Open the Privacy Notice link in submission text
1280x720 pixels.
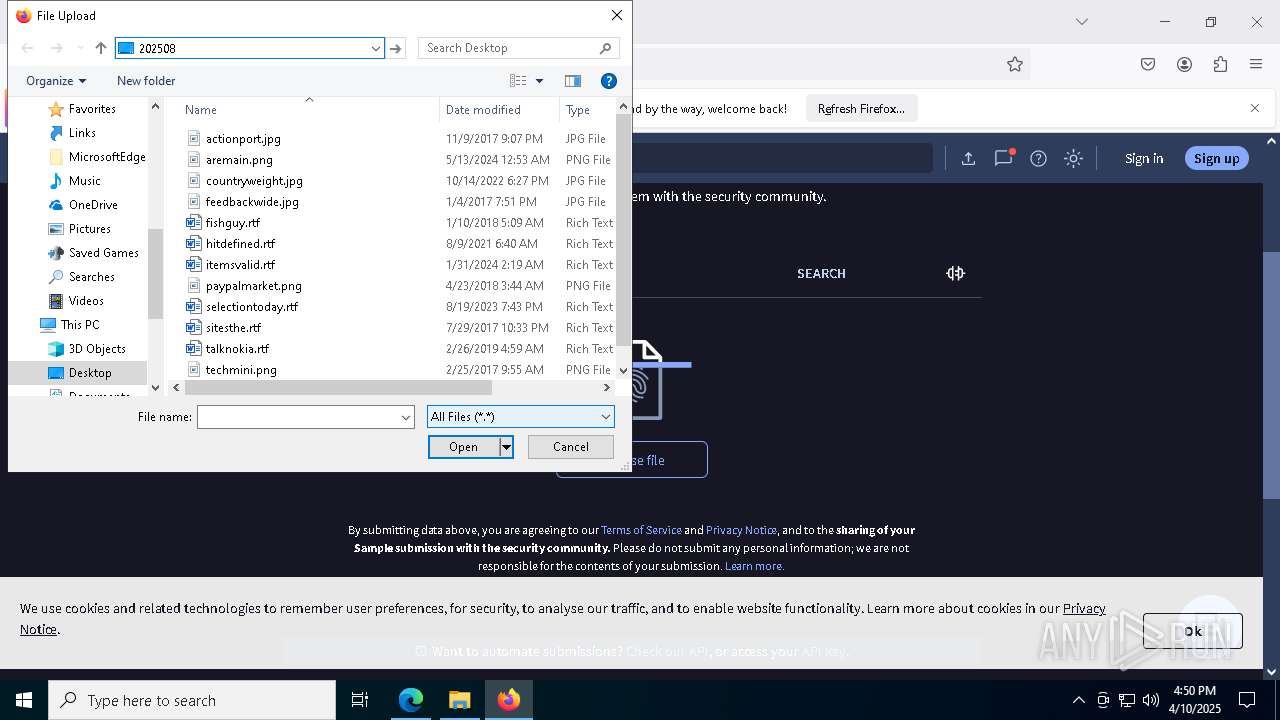click(x=741, y=530)
